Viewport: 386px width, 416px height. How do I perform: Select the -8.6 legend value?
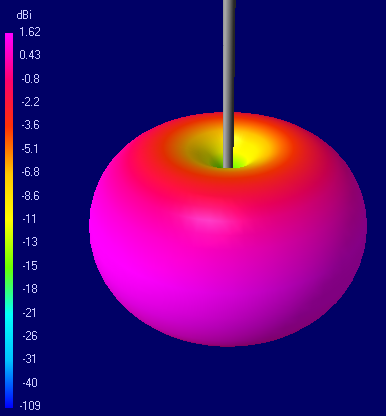click(30, 196)
